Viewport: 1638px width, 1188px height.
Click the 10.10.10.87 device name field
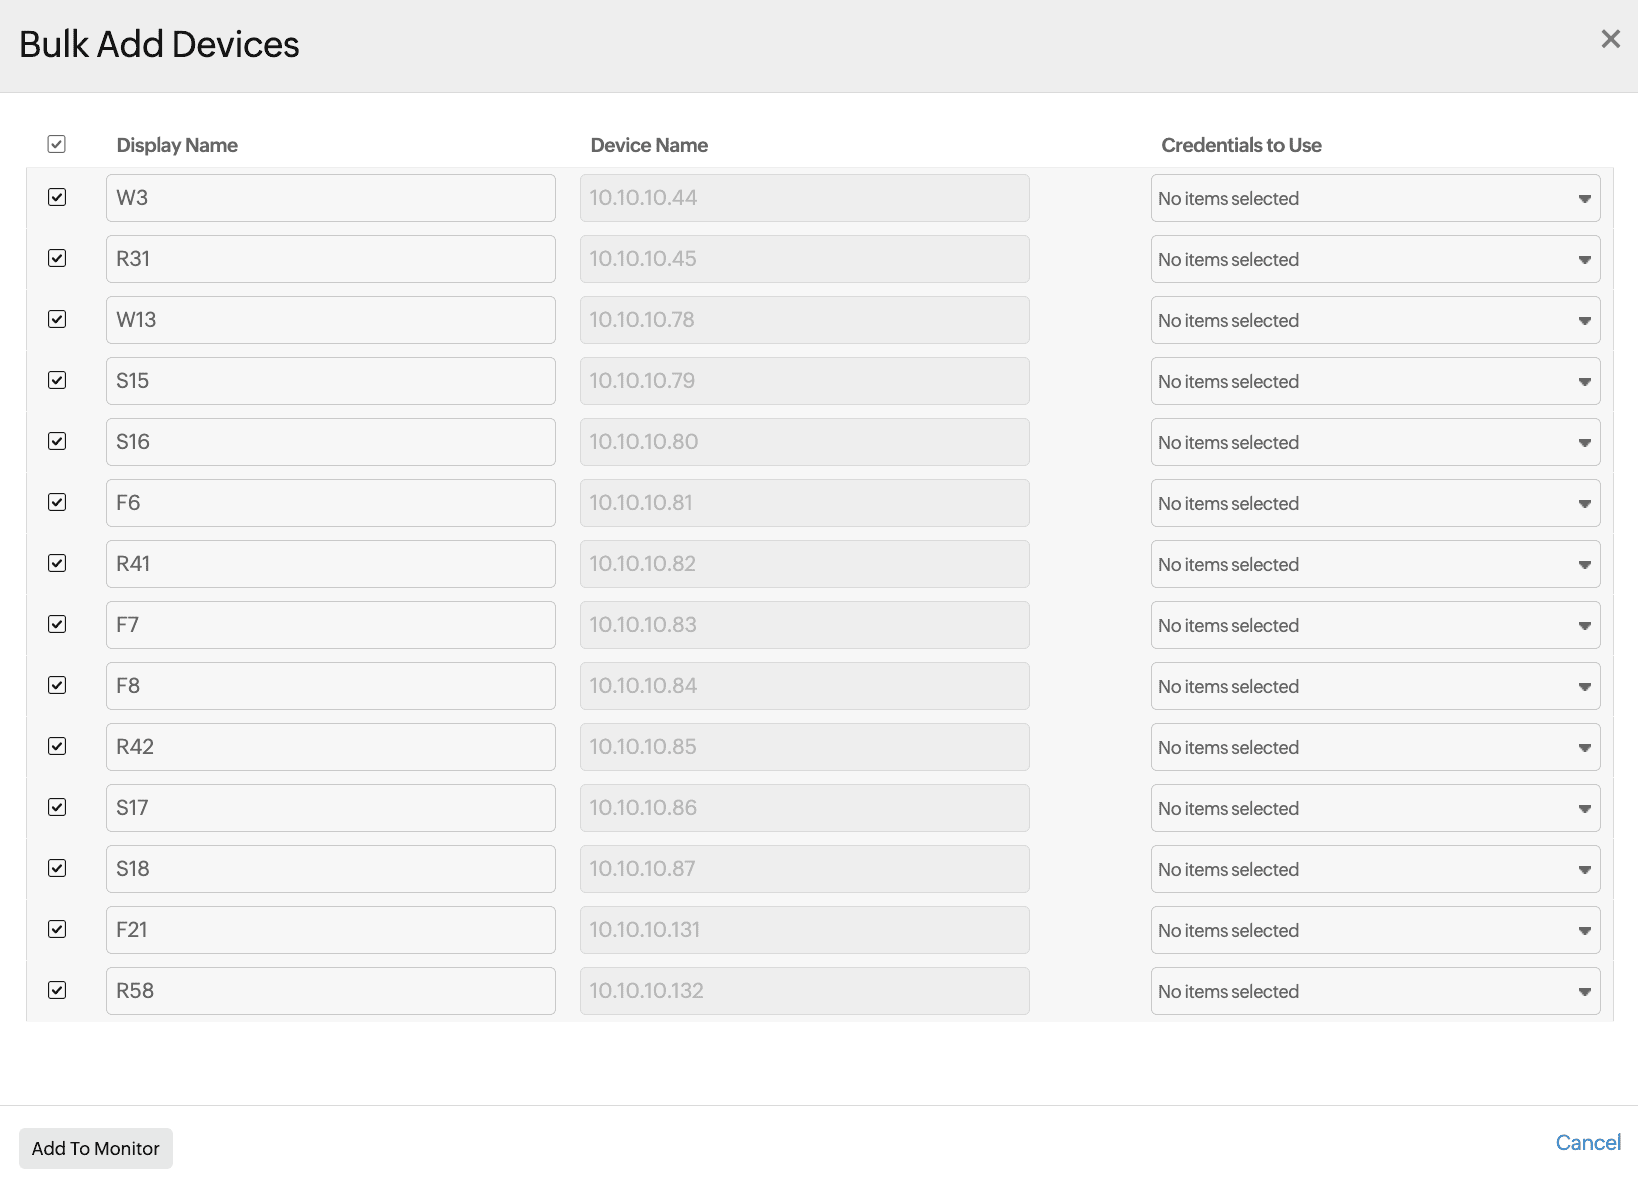click(x=804, y=869)
